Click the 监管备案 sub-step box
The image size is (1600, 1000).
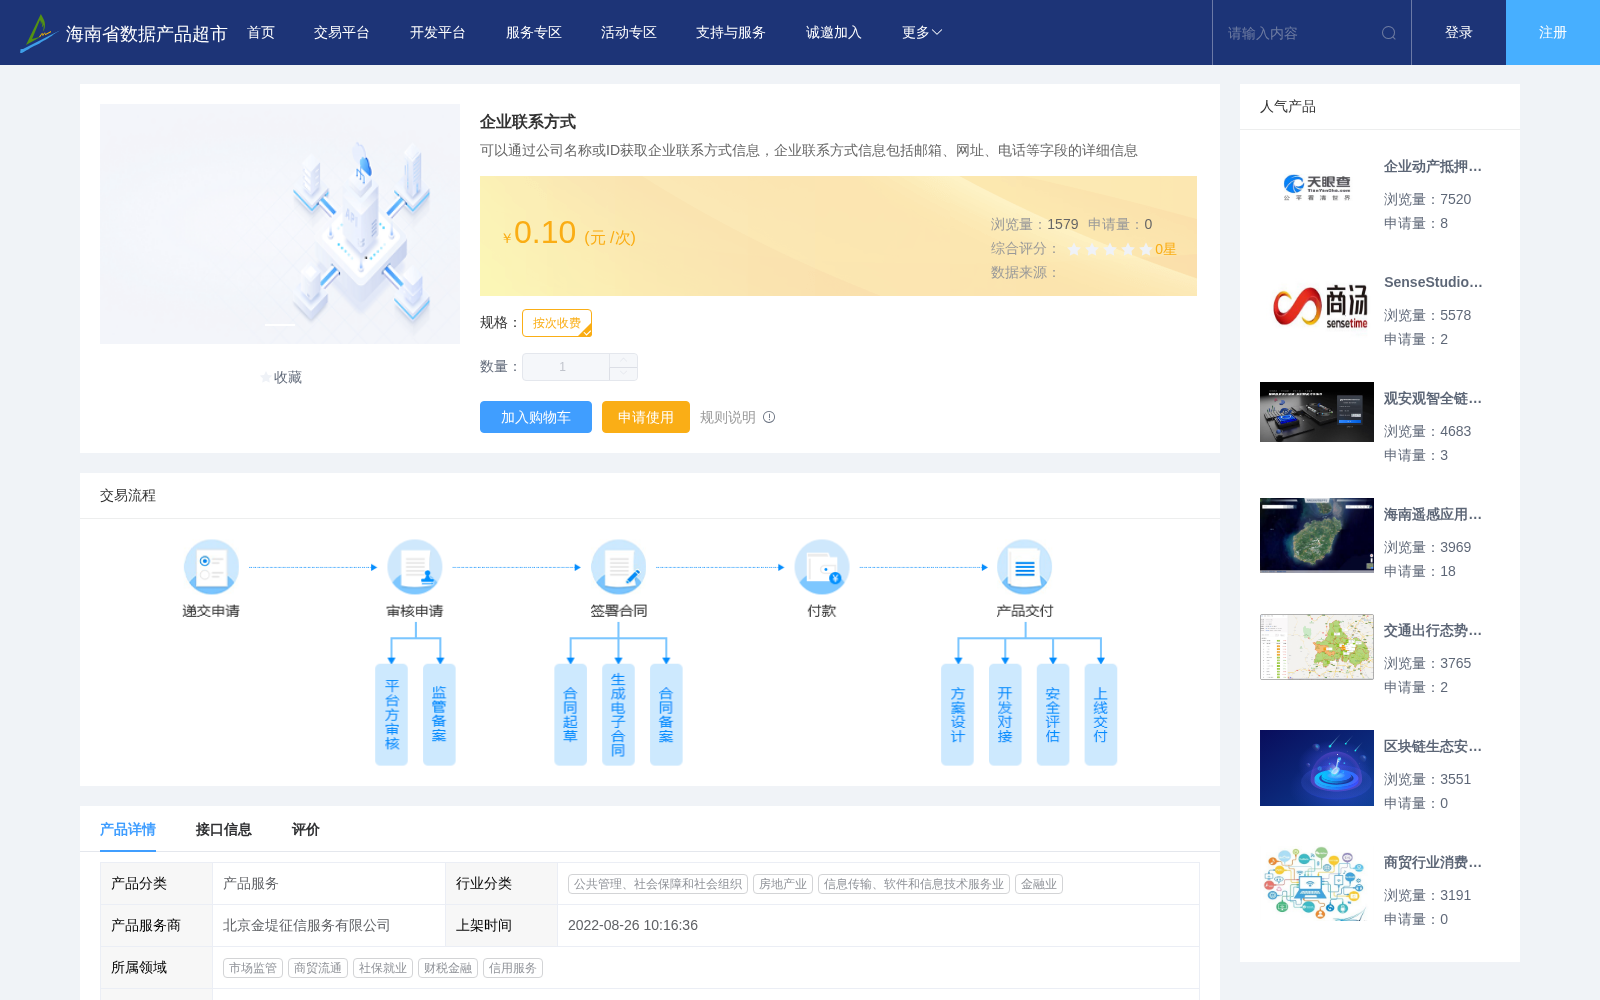pyautogui.click(x=439, y=714)
